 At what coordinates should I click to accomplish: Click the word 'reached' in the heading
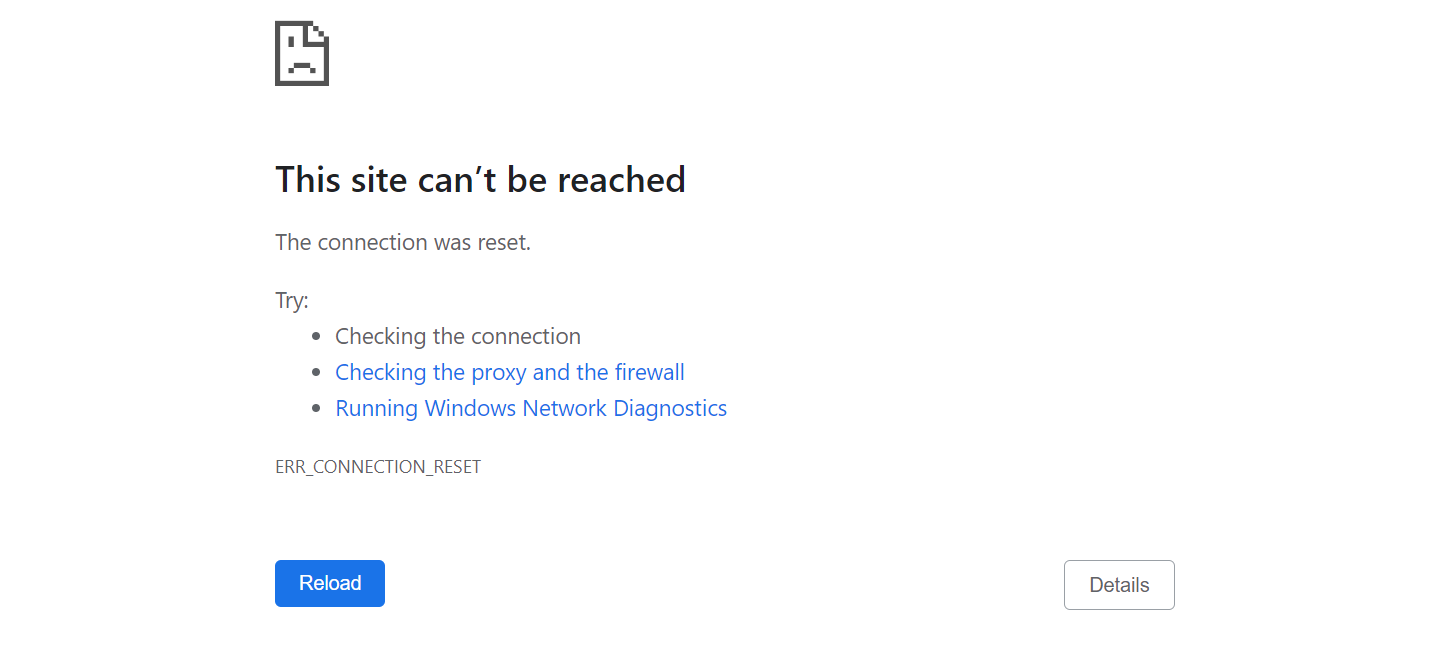621,180
